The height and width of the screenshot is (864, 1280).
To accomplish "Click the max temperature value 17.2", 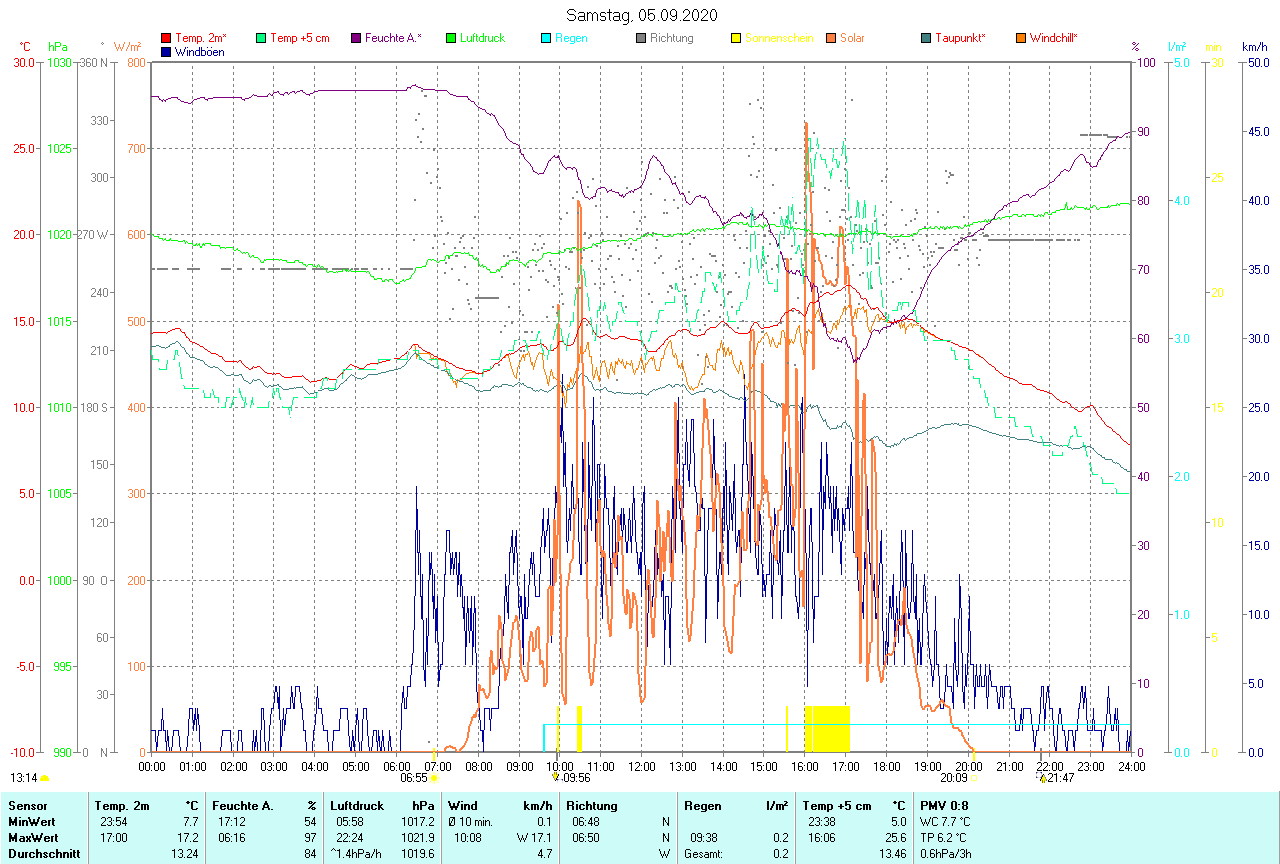I will click(187, 838).
